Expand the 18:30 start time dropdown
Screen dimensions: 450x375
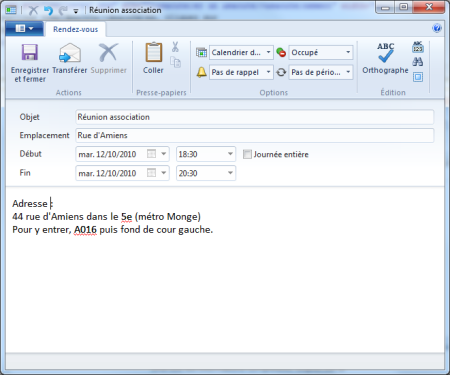click(230, 154)
